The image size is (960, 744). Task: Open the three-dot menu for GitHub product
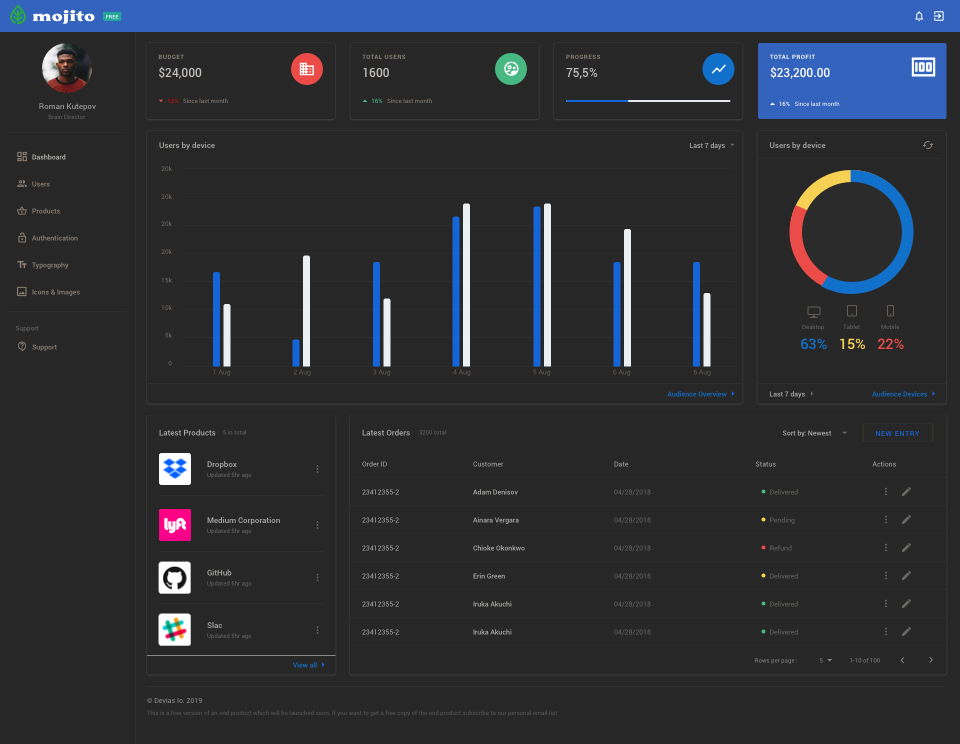click(318, 578)
